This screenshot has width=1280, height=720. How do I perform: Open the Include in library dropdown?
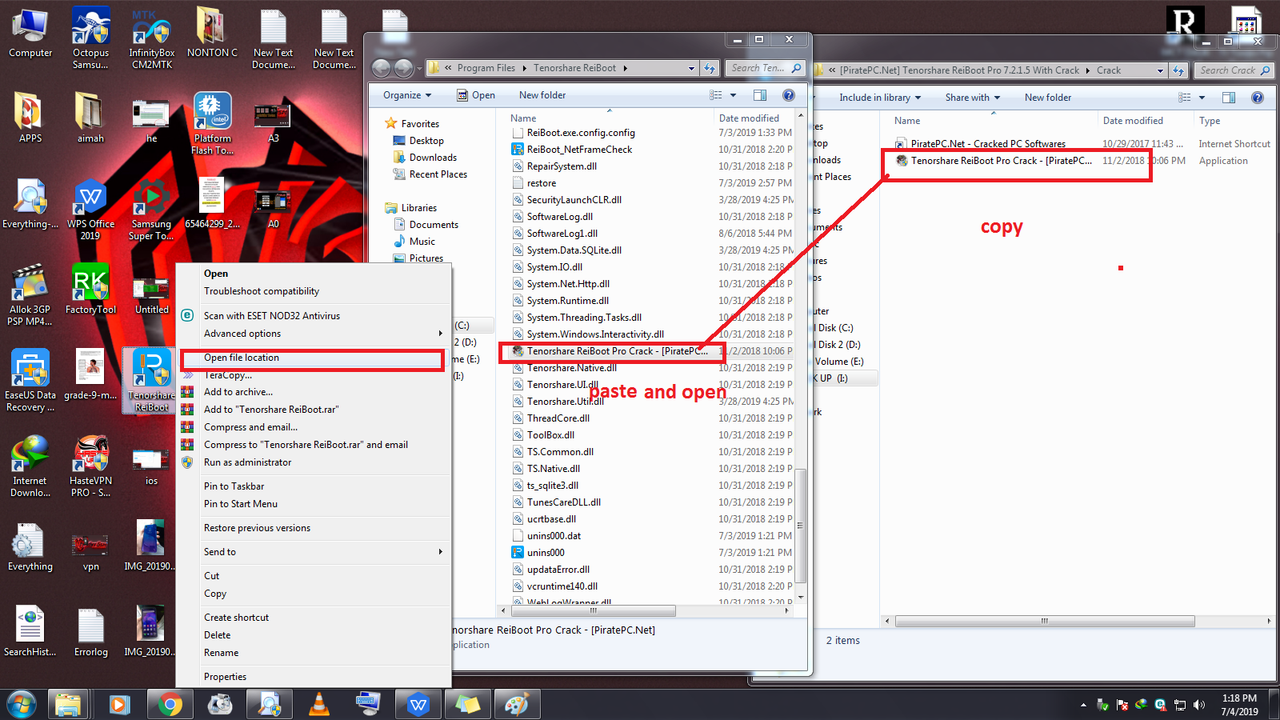click(881, 97)
